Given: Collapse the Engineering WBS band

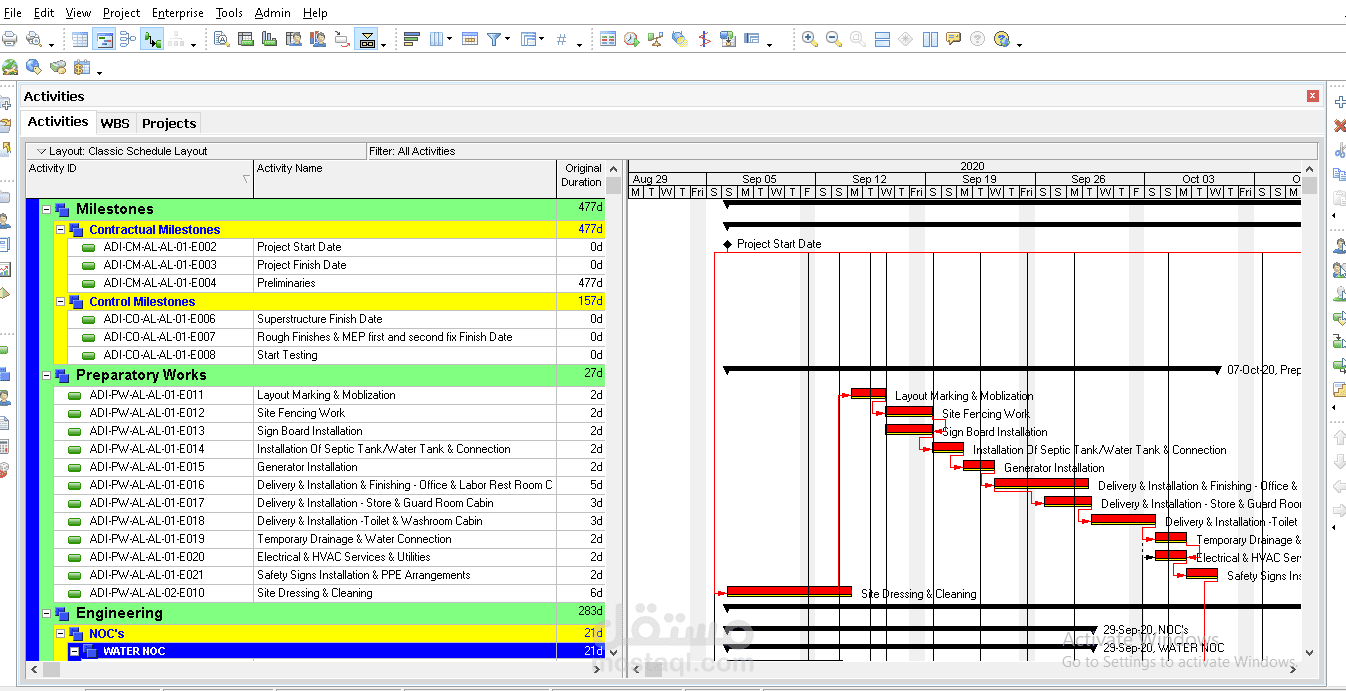Looking at the screenshot, I should click(46, 613).
